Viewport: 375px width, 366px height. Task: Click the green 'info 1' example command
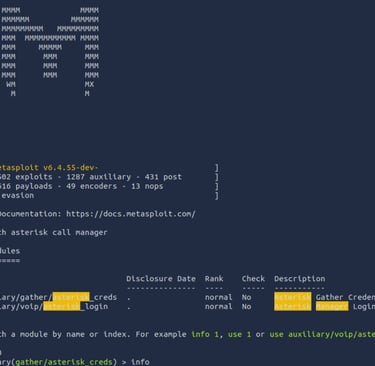(205, 334)
